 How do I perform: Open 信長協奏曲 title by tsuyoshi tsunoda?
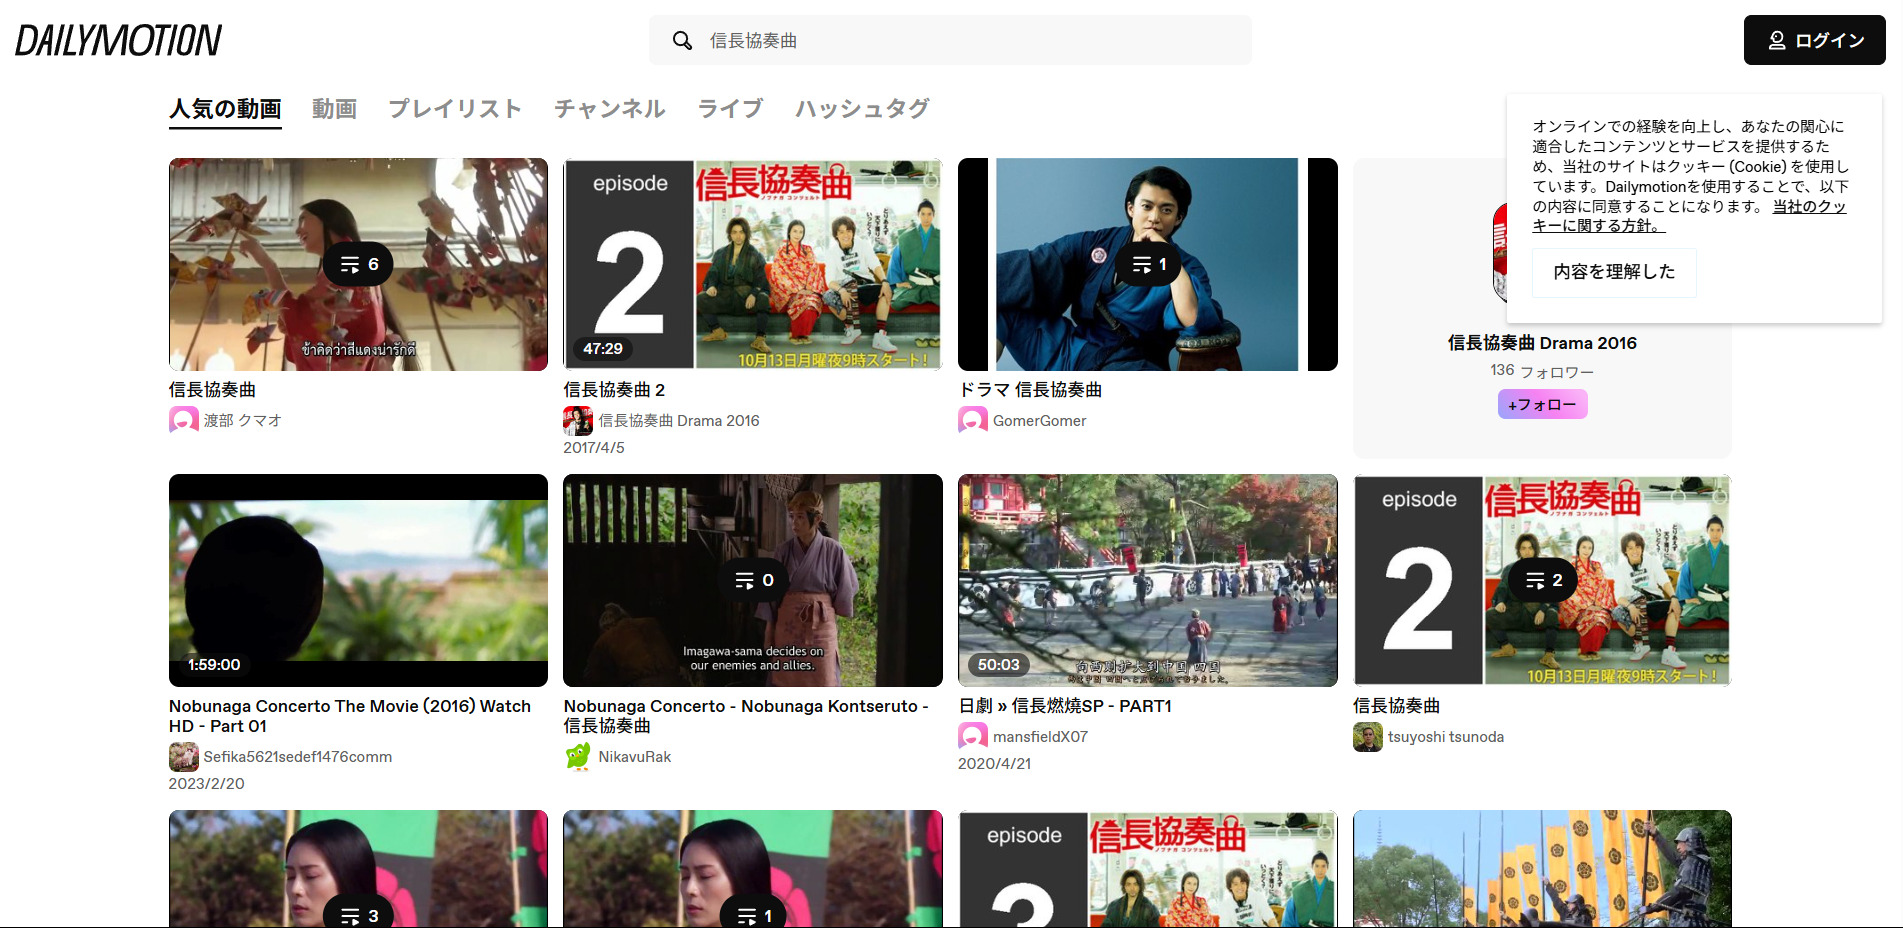coord(1396,706)
